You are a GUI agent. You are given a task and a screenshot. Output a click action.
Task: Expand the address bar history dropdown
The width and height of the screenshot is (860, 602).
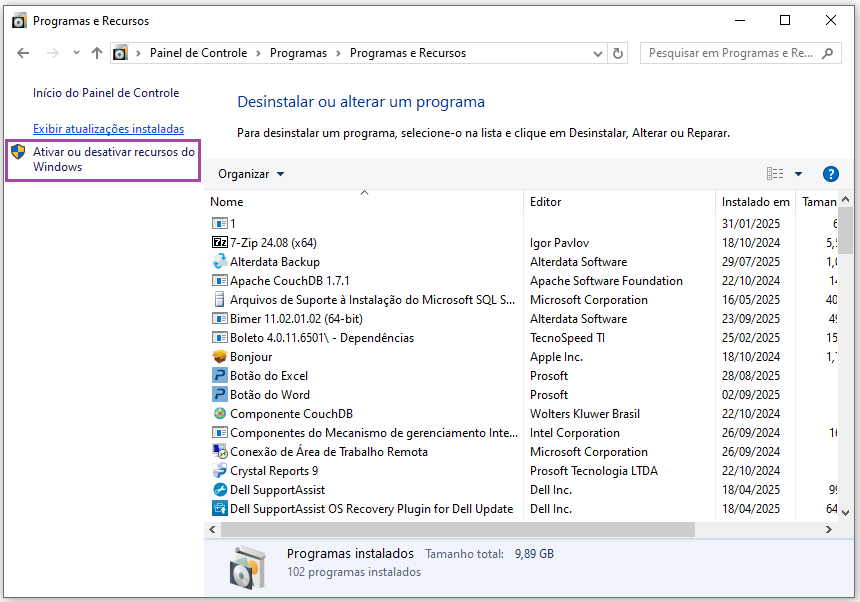tap(598, 53)
